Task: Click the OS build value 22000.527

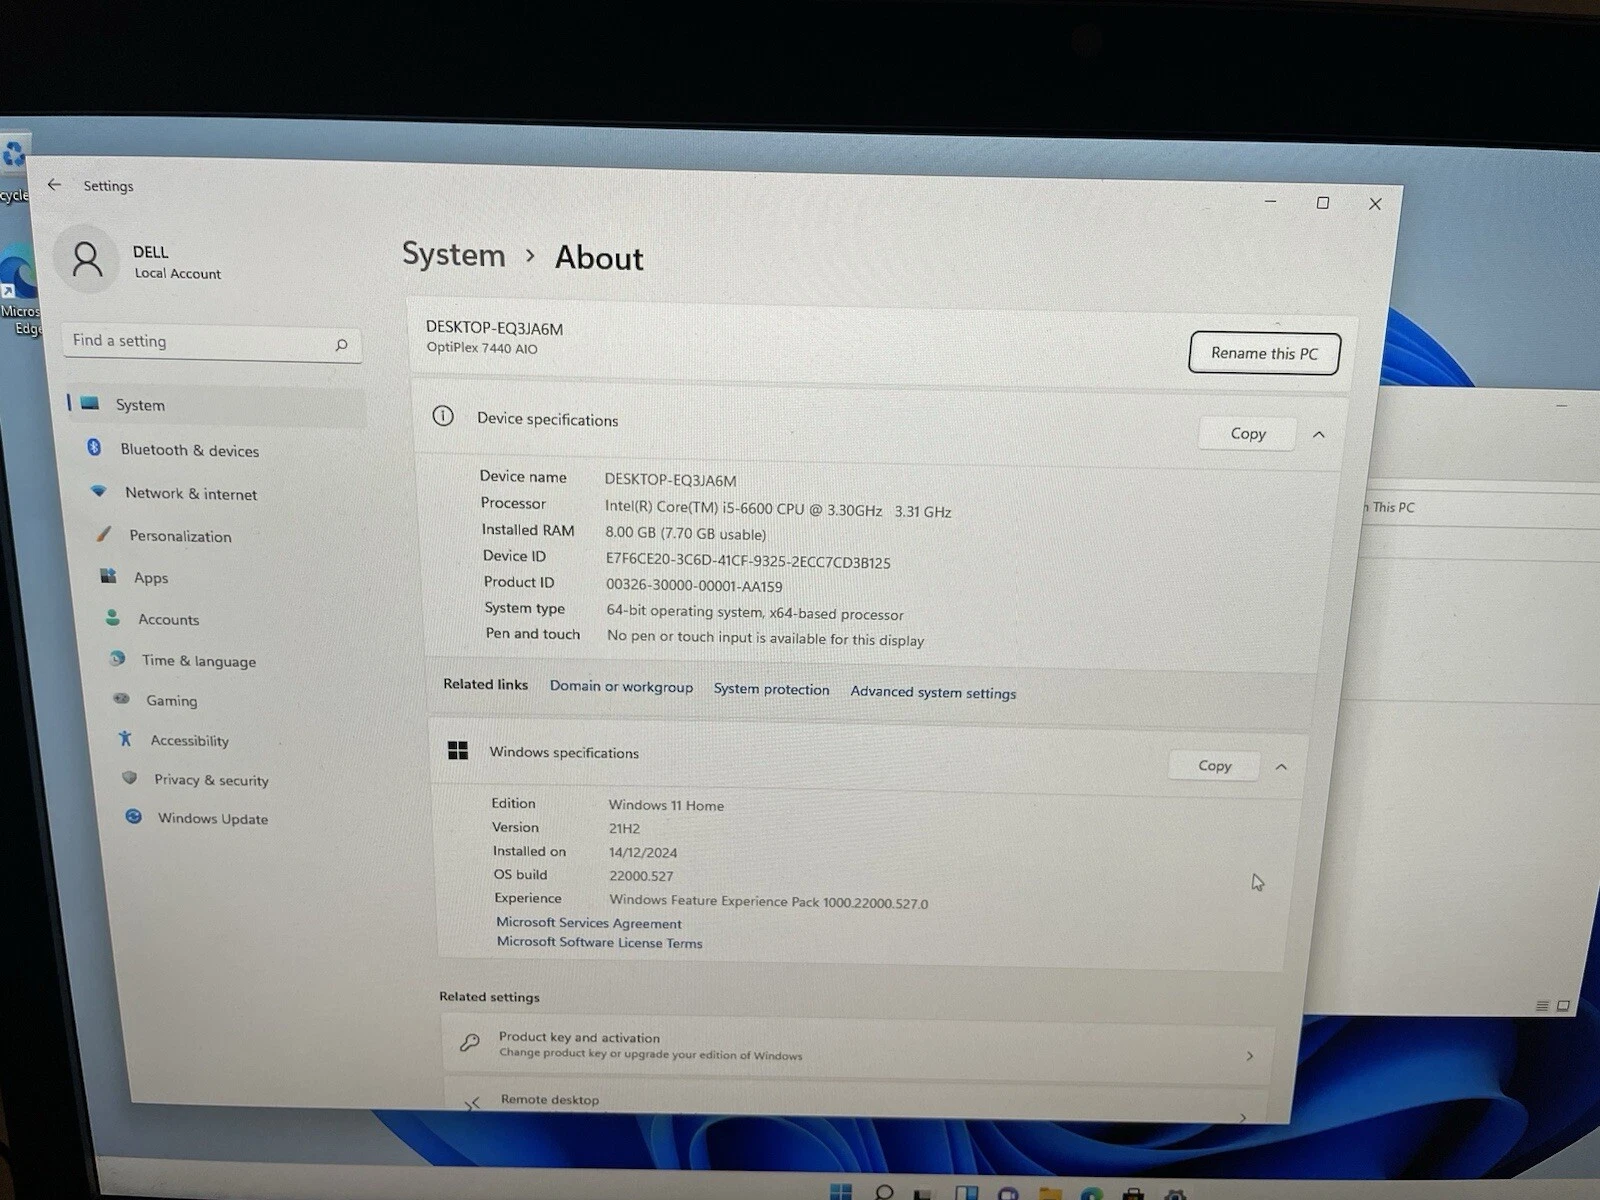Action: coord(641,876)
